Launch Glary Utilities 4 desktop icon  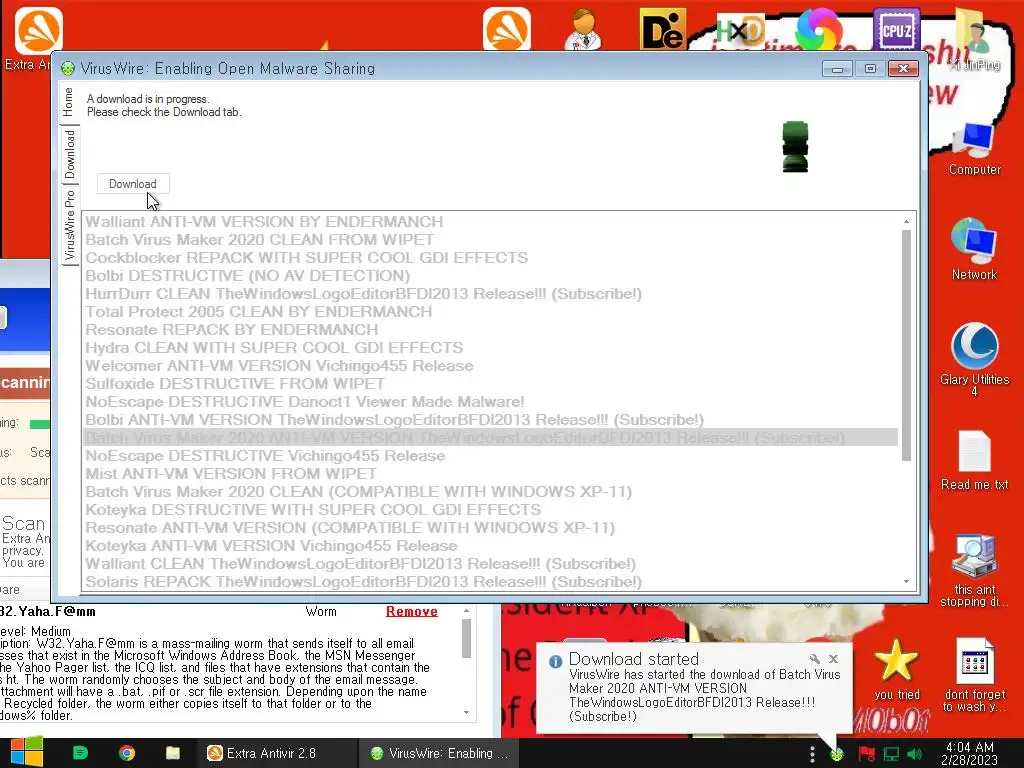(x=974, y=359)
